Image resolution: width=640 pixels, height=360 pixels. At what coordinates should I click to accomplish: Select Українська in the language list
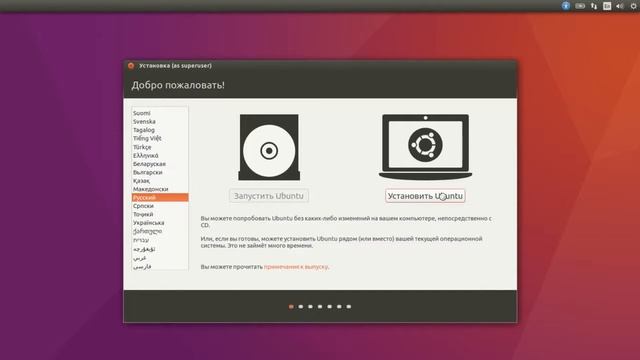(x=160, y=223)
